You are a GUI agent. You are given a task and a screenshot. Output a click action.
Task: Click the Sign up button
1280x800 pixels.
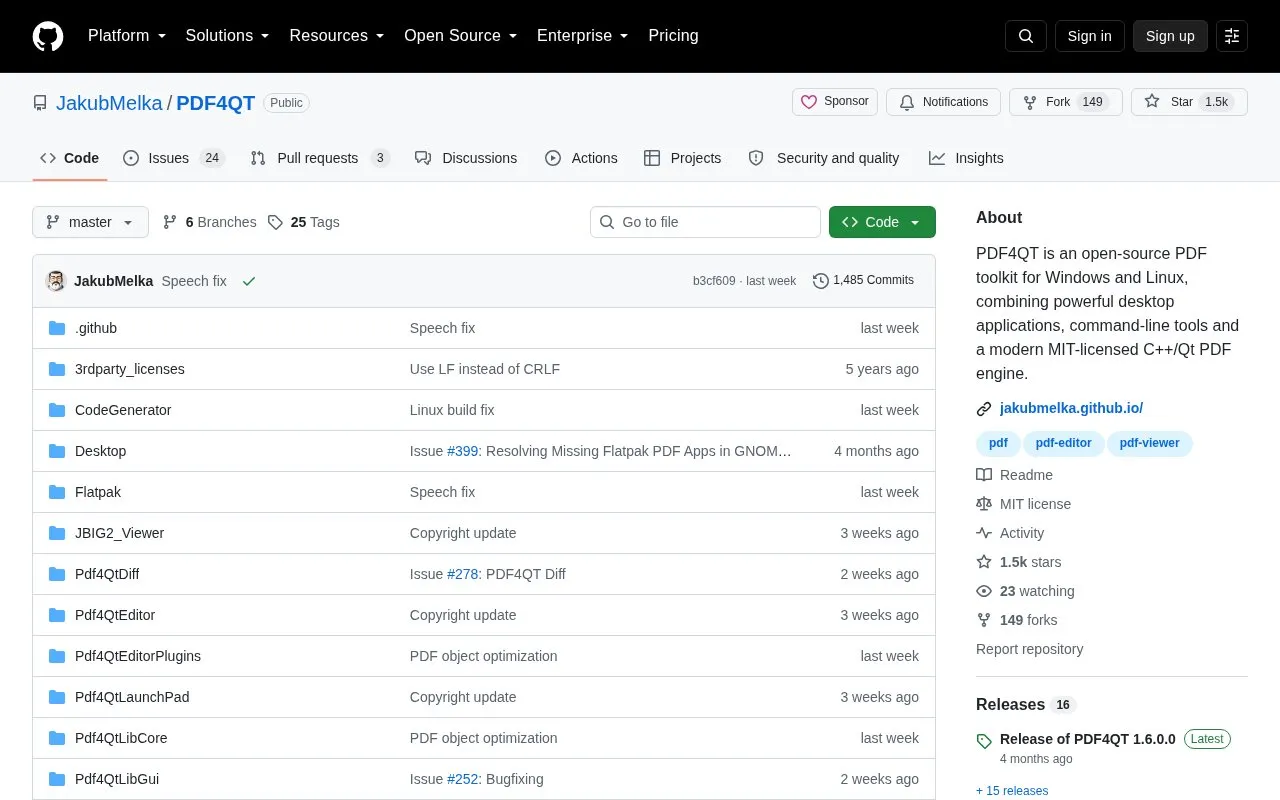click(1170, 36)
